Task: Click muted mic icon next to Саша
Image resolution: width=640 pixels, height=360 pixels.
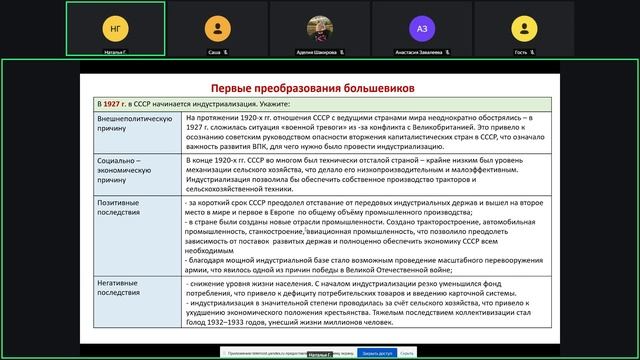Action: tap(226, 52)
